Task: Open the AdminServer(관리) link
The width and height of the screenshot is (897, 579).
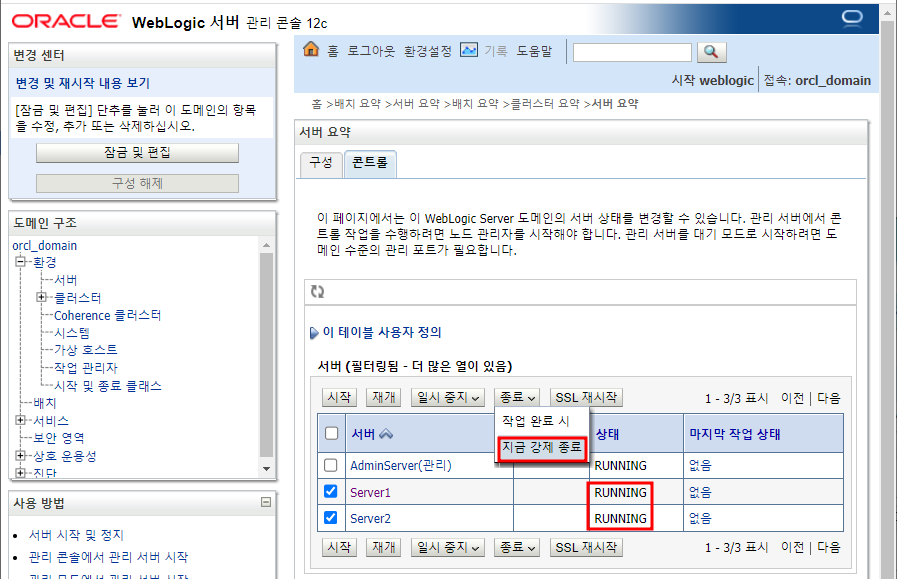Action: [x=401, y=466]
